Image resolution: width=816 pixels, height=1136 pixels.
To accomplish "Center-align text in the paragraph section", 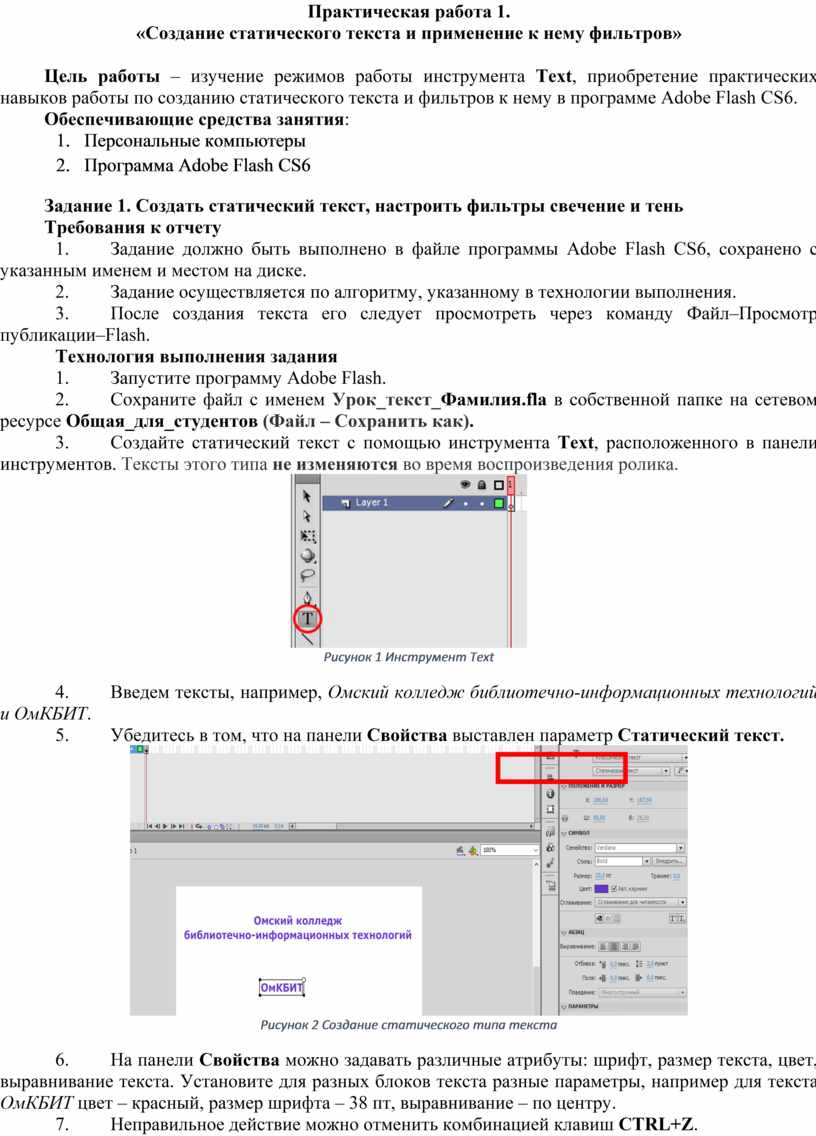I will coord(614,946).
